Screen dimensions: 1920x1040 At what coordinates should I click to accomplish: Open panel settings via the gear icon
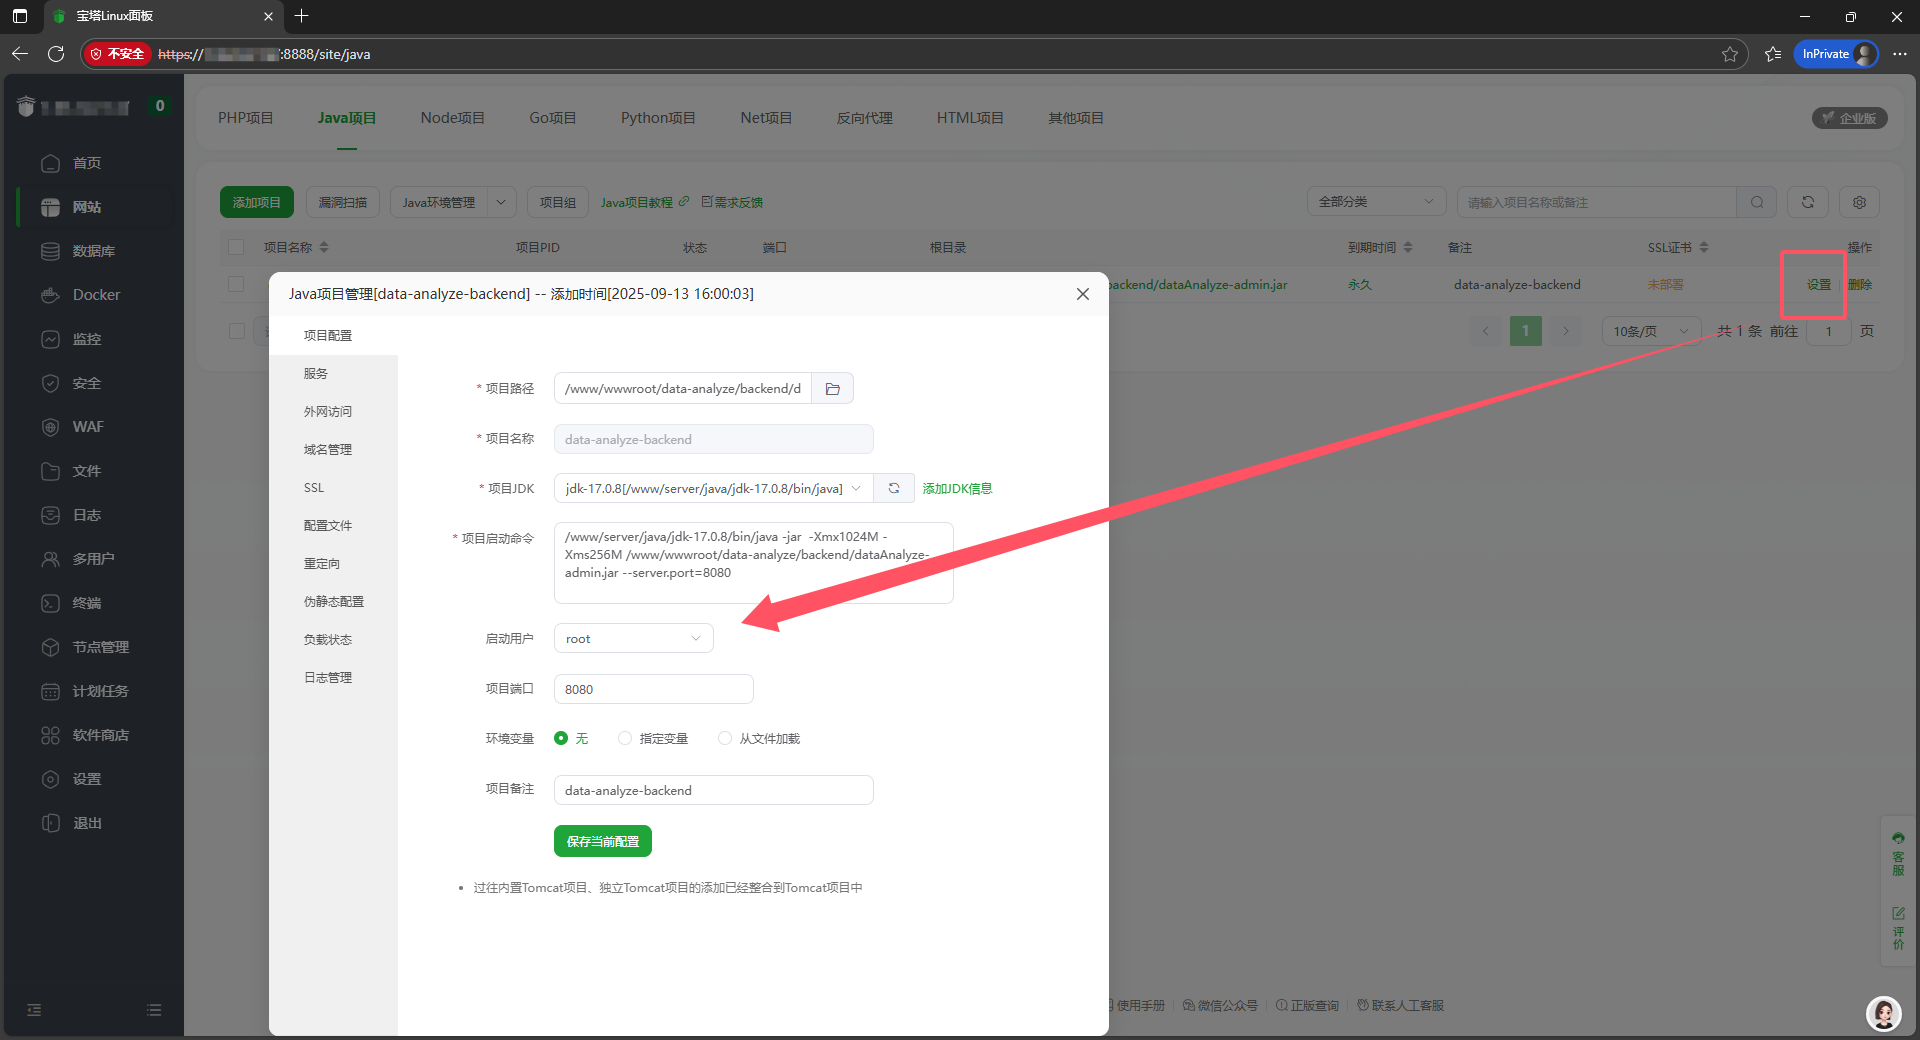click(1859, 202)
